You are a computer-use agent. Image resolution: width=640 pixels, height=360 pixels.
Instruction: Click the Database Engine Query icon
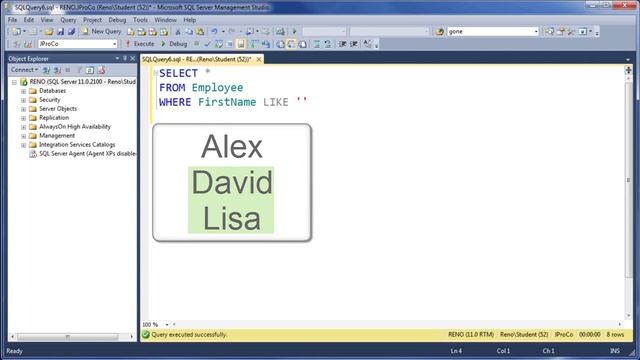(131, 31)
